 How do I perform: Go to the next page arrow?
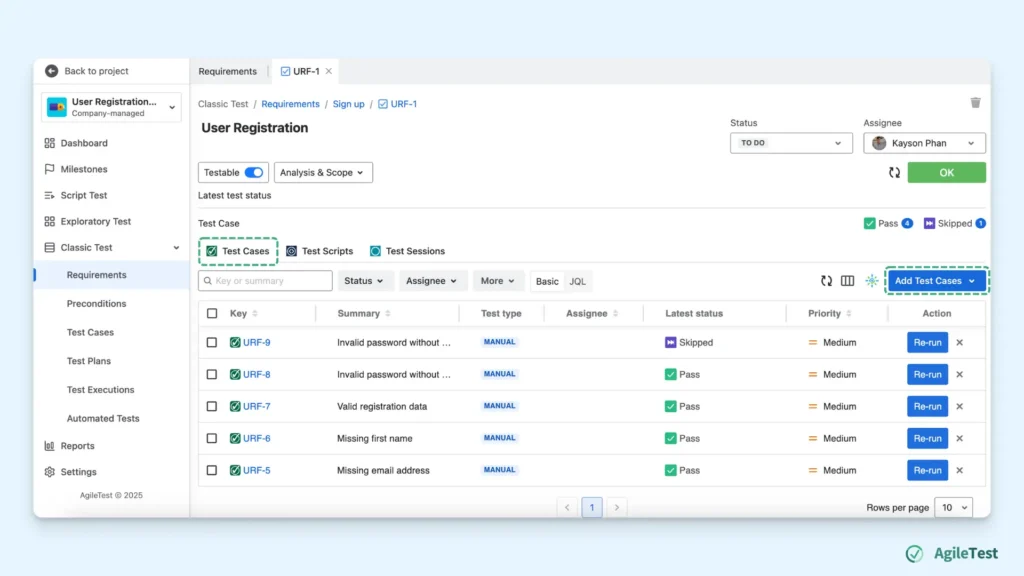[616, 507]
